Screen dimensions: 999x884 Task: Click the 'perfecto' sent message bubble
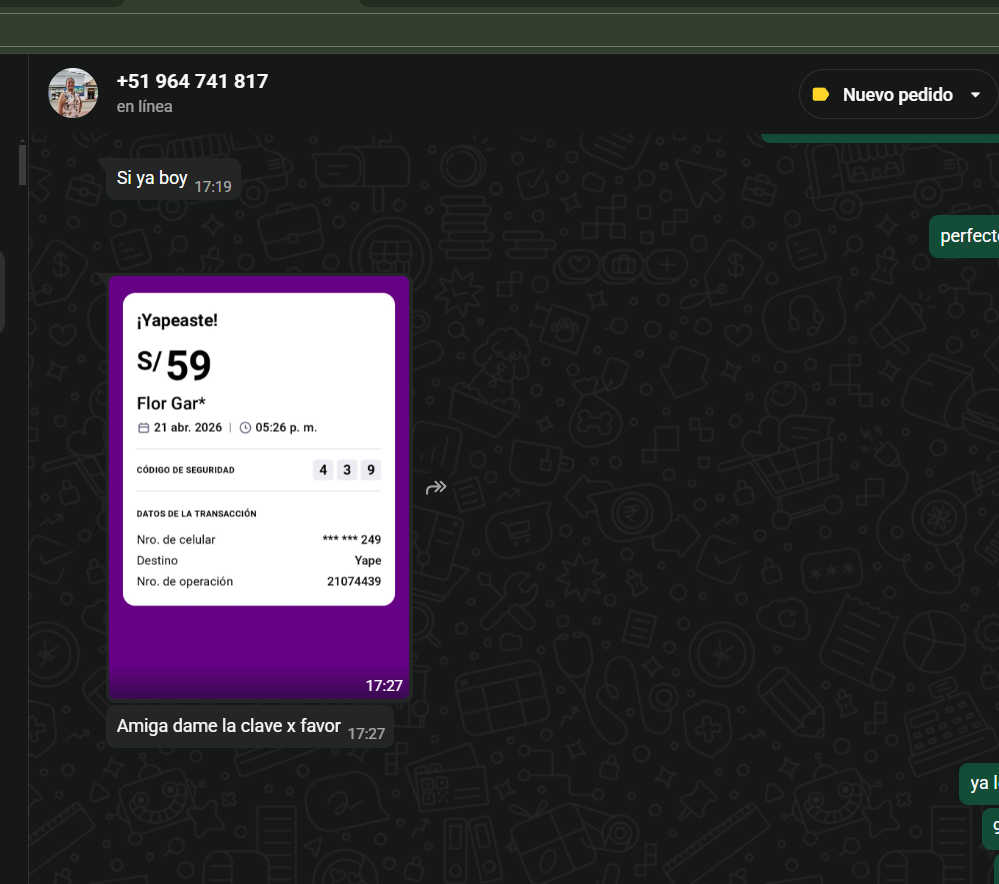(968, 236)
